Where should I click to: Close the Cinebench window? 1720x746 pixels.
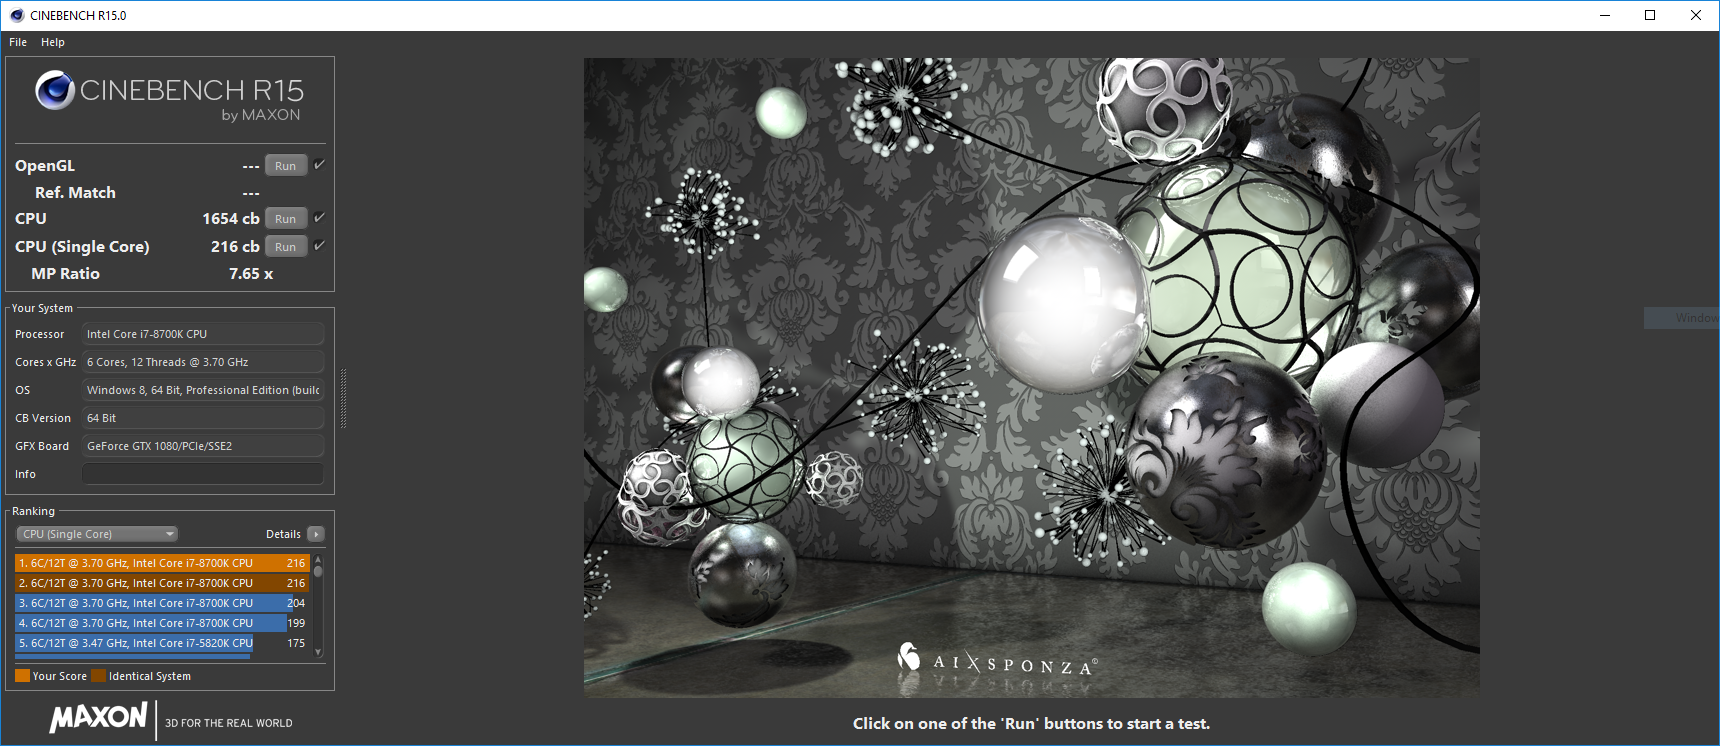1696,15
